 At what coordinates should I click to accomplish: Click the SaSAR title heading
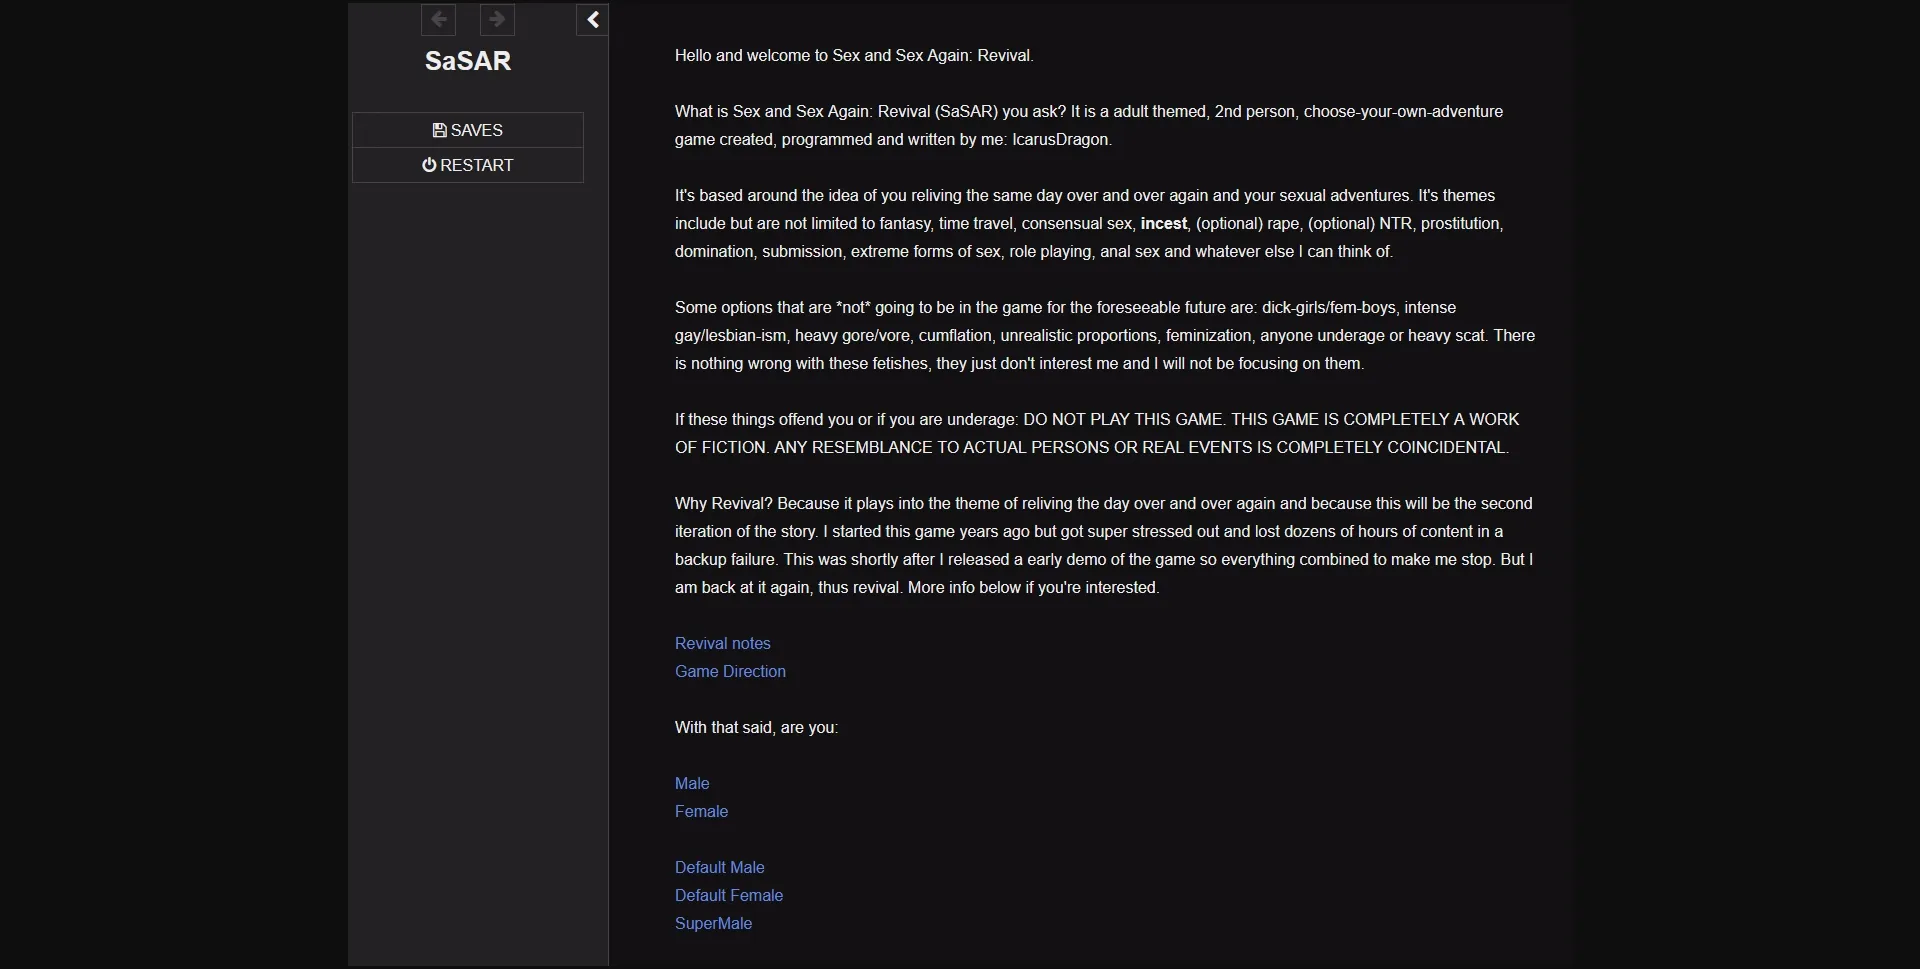469,61
